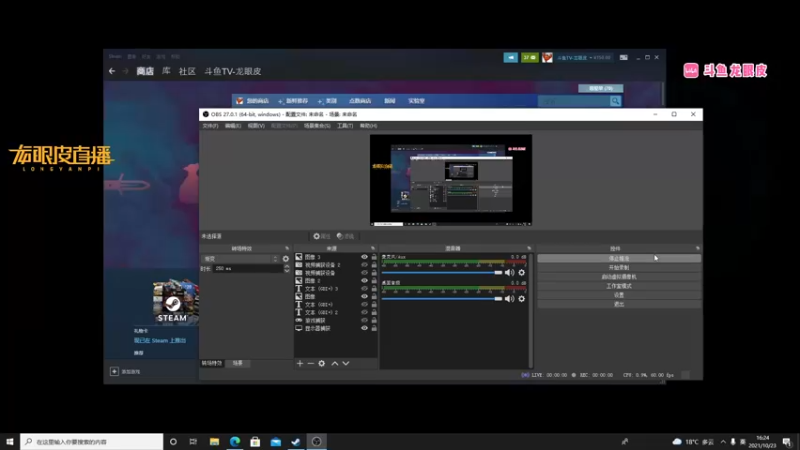Open source properties gear below sources list
The height and width of the screenshot is (450, 800).
point(321,363)
